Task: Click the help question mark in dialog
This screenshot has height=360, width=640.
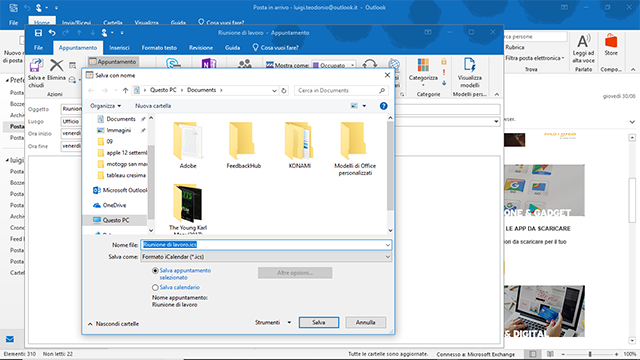Action: (383, 106)
